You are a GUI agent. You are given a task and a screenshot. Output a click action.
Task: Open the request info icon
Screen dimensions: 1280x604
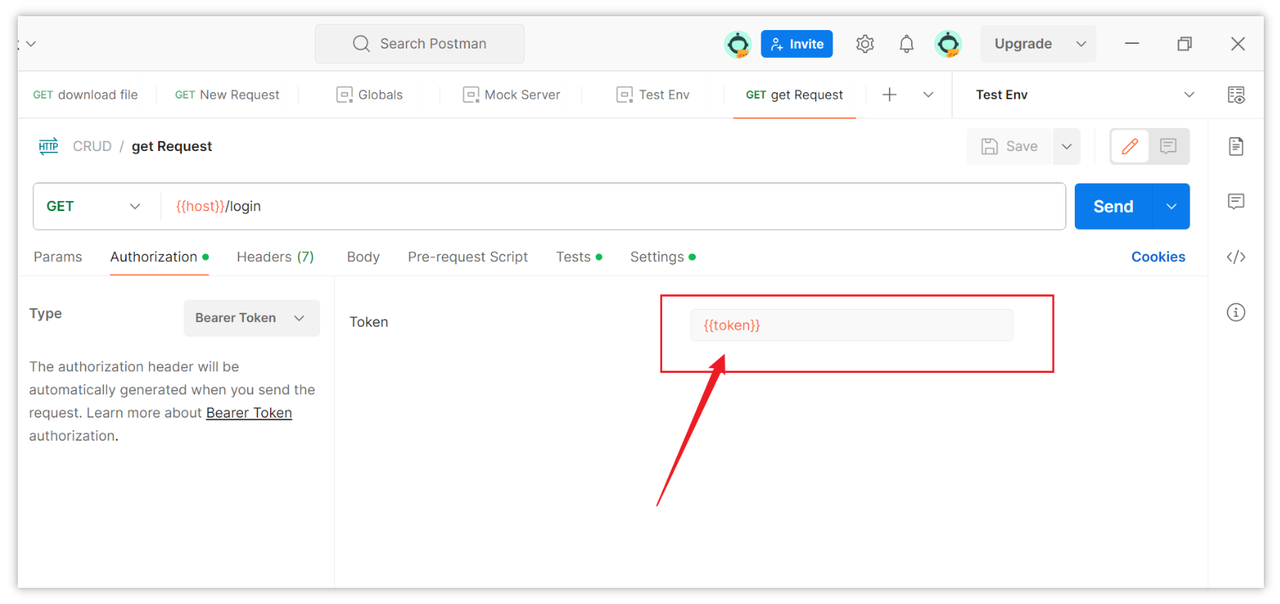pos(1236,312)
